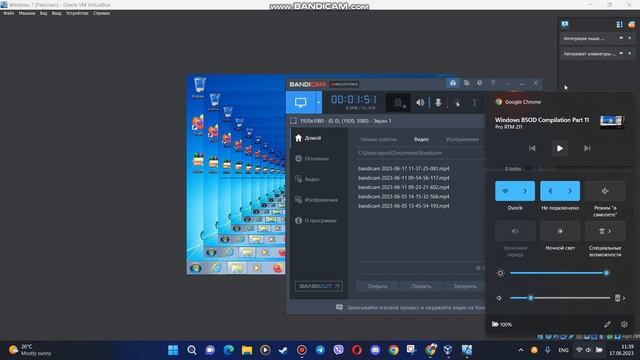Open Discord from taskbar

375,350
